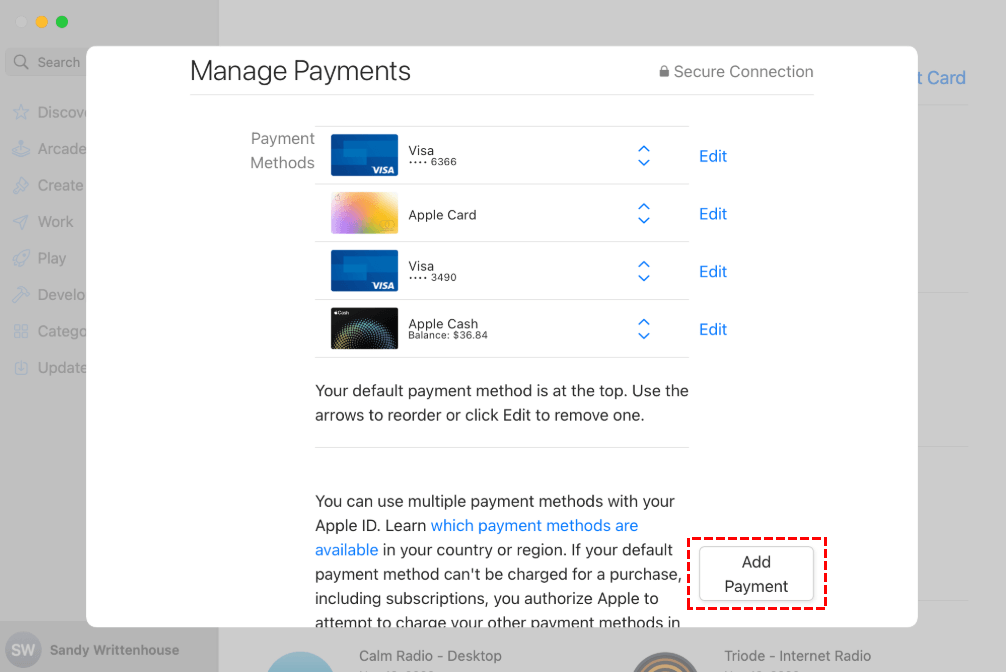This screenshot has width=1006, height=672.
Task: Select the Play rocket icon in sidebar
Action: coord(21,258)
